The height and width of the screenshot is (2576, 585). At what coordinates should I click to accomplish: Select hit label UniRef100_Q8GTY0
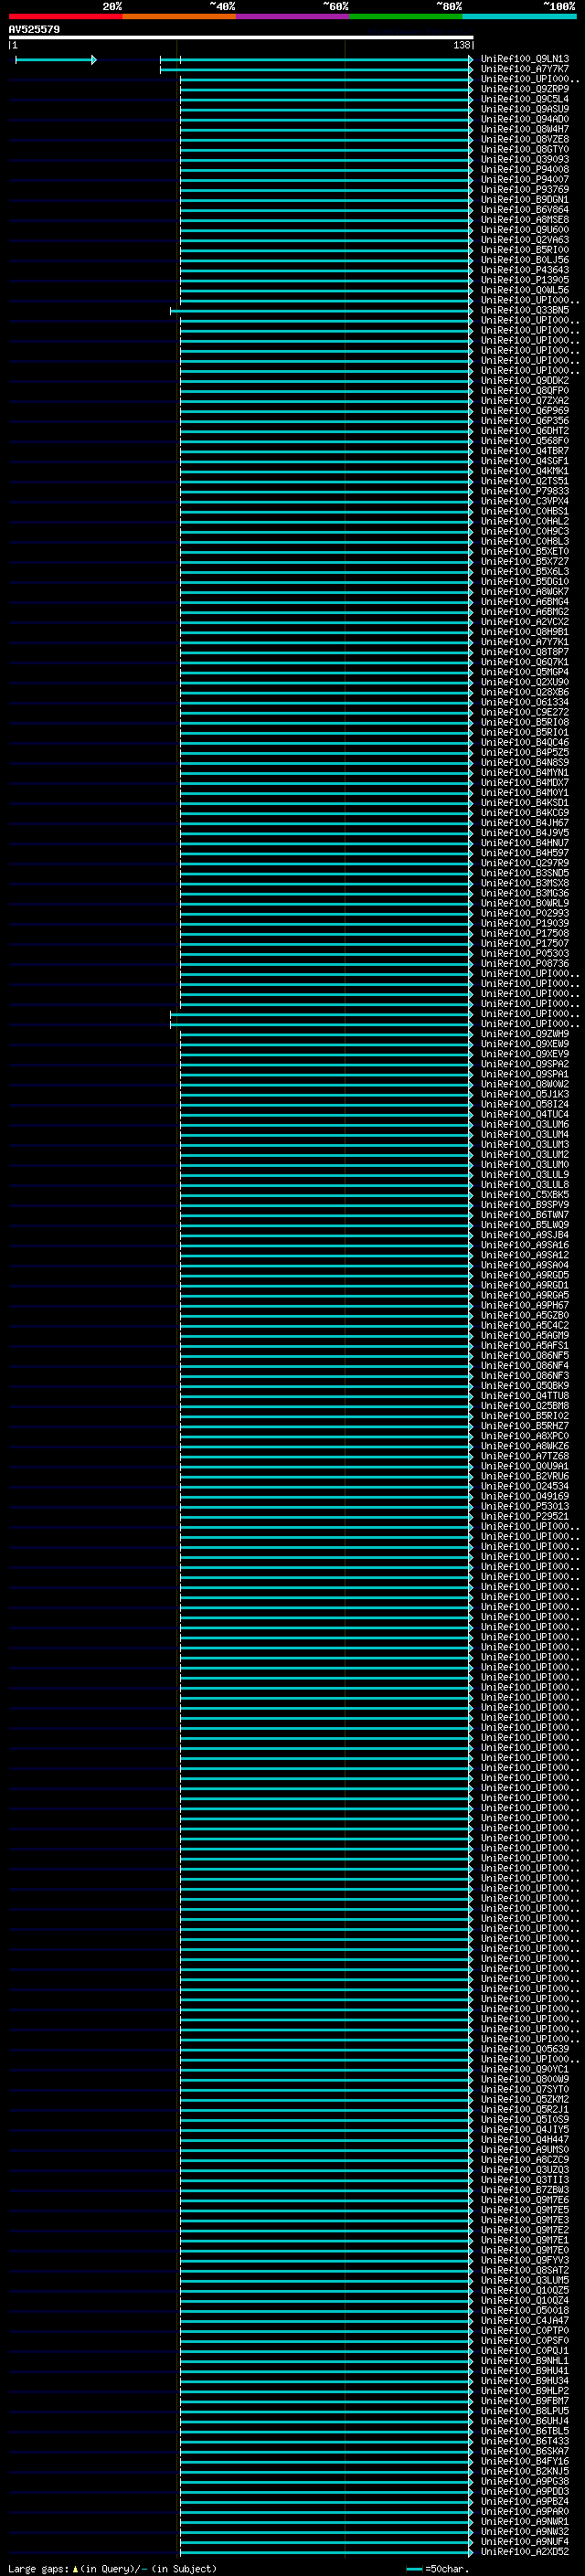coord(525,149)
